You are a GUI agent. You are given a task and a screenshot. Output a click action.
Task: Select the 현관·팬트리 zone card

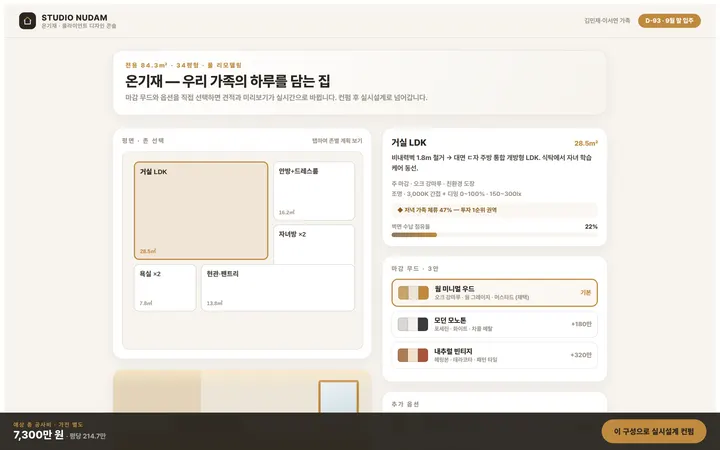tap(278, 288)
